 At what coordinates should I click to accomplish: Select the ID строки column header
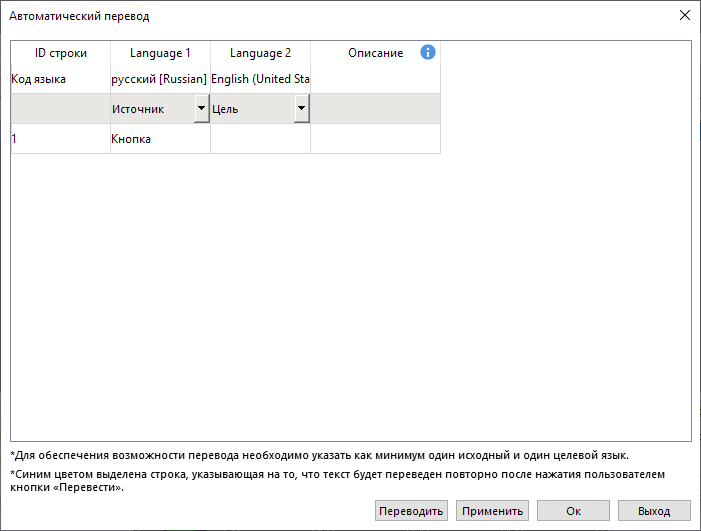click(60, 53)
